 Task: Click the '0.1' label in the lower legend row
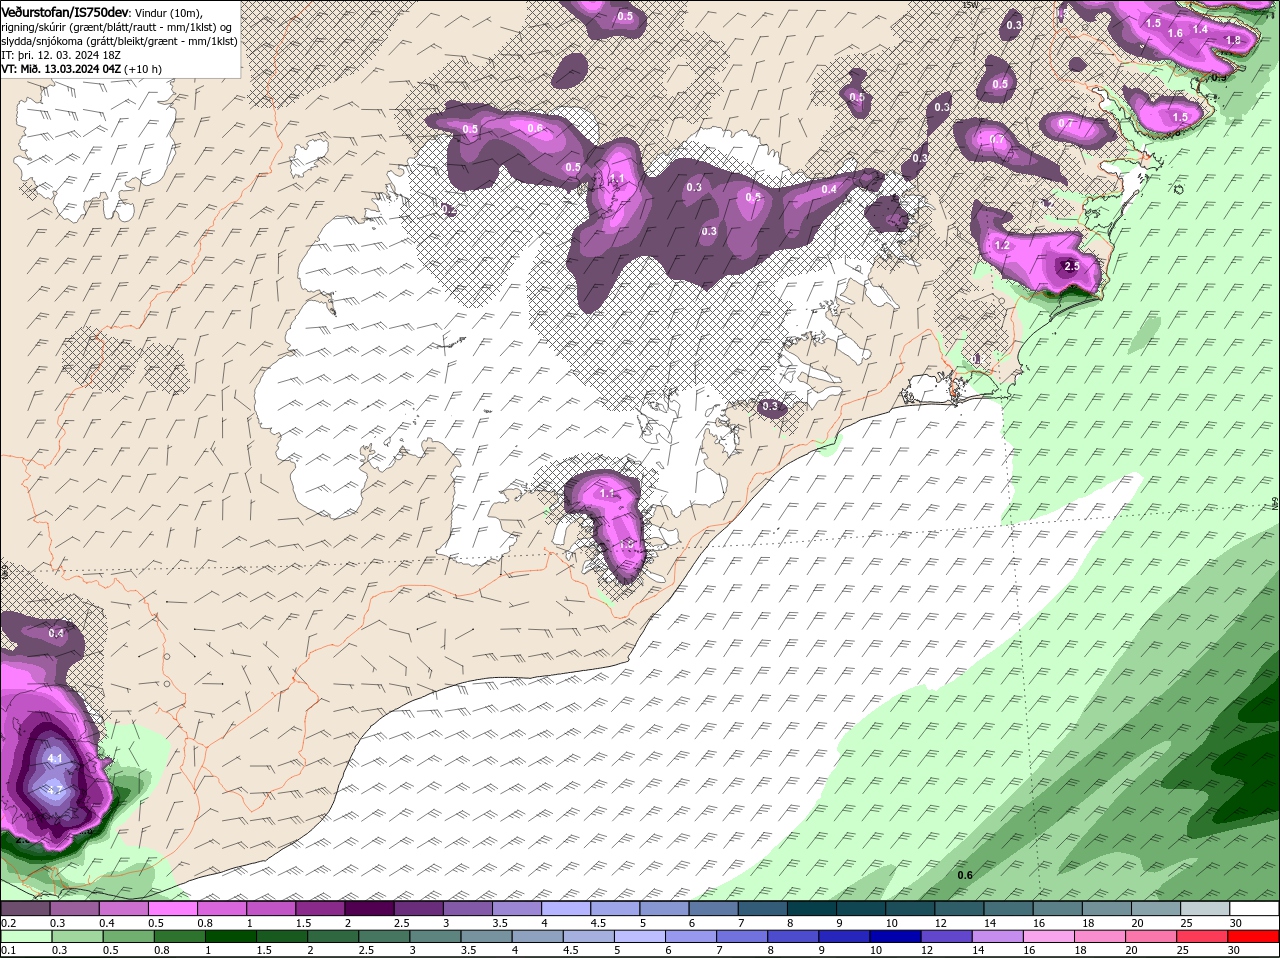[9, 950]
